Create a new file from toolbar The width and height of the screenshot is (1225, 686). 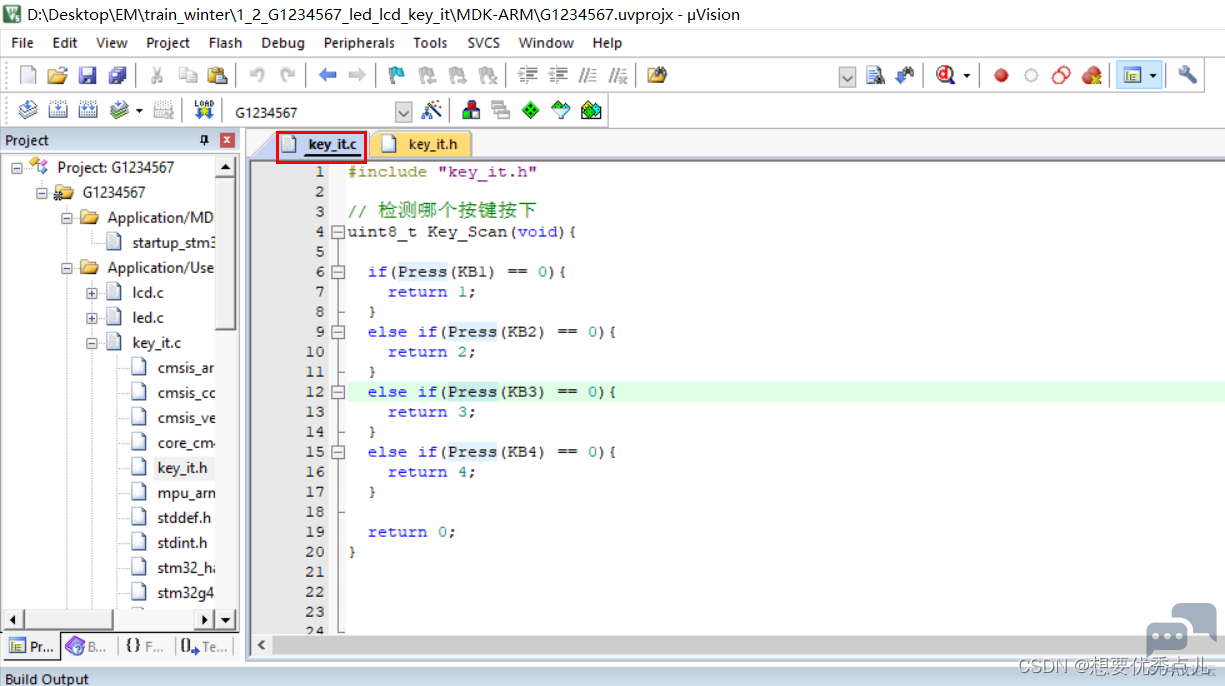tap(28, 75)
